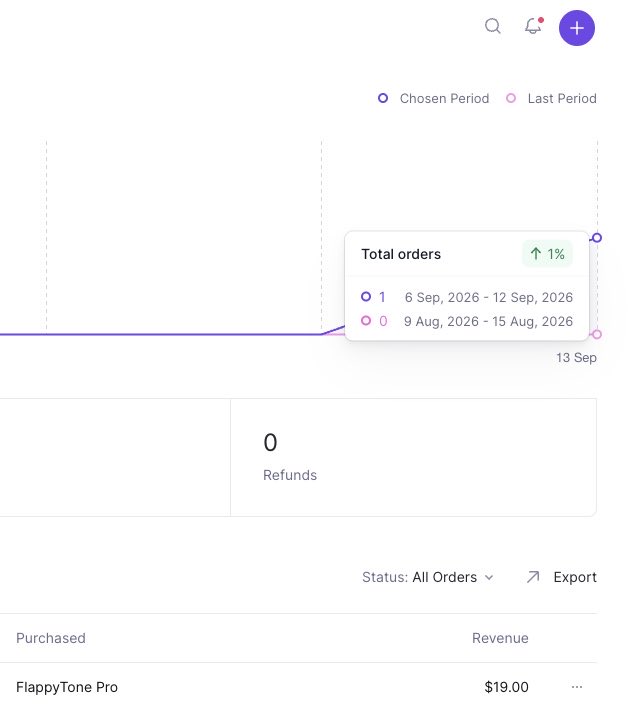Click the chosen period data point on chart

[597, 238]
